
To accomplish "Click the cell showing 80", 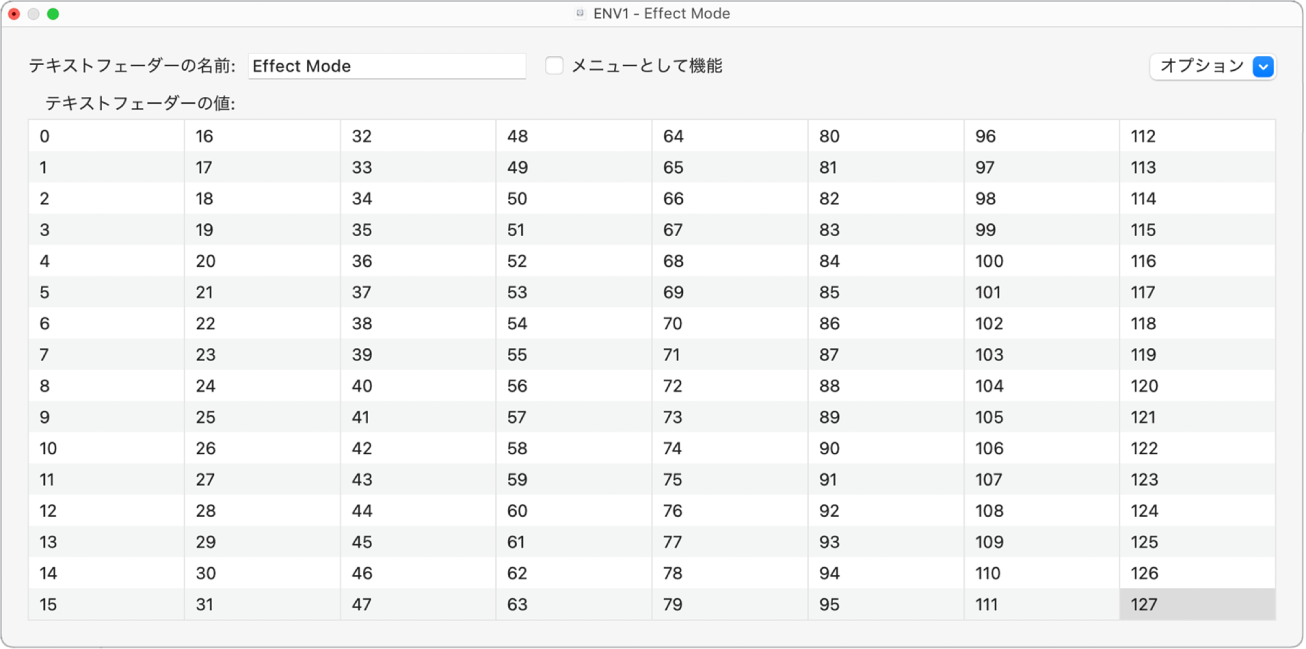I will [x=885, y=136].
